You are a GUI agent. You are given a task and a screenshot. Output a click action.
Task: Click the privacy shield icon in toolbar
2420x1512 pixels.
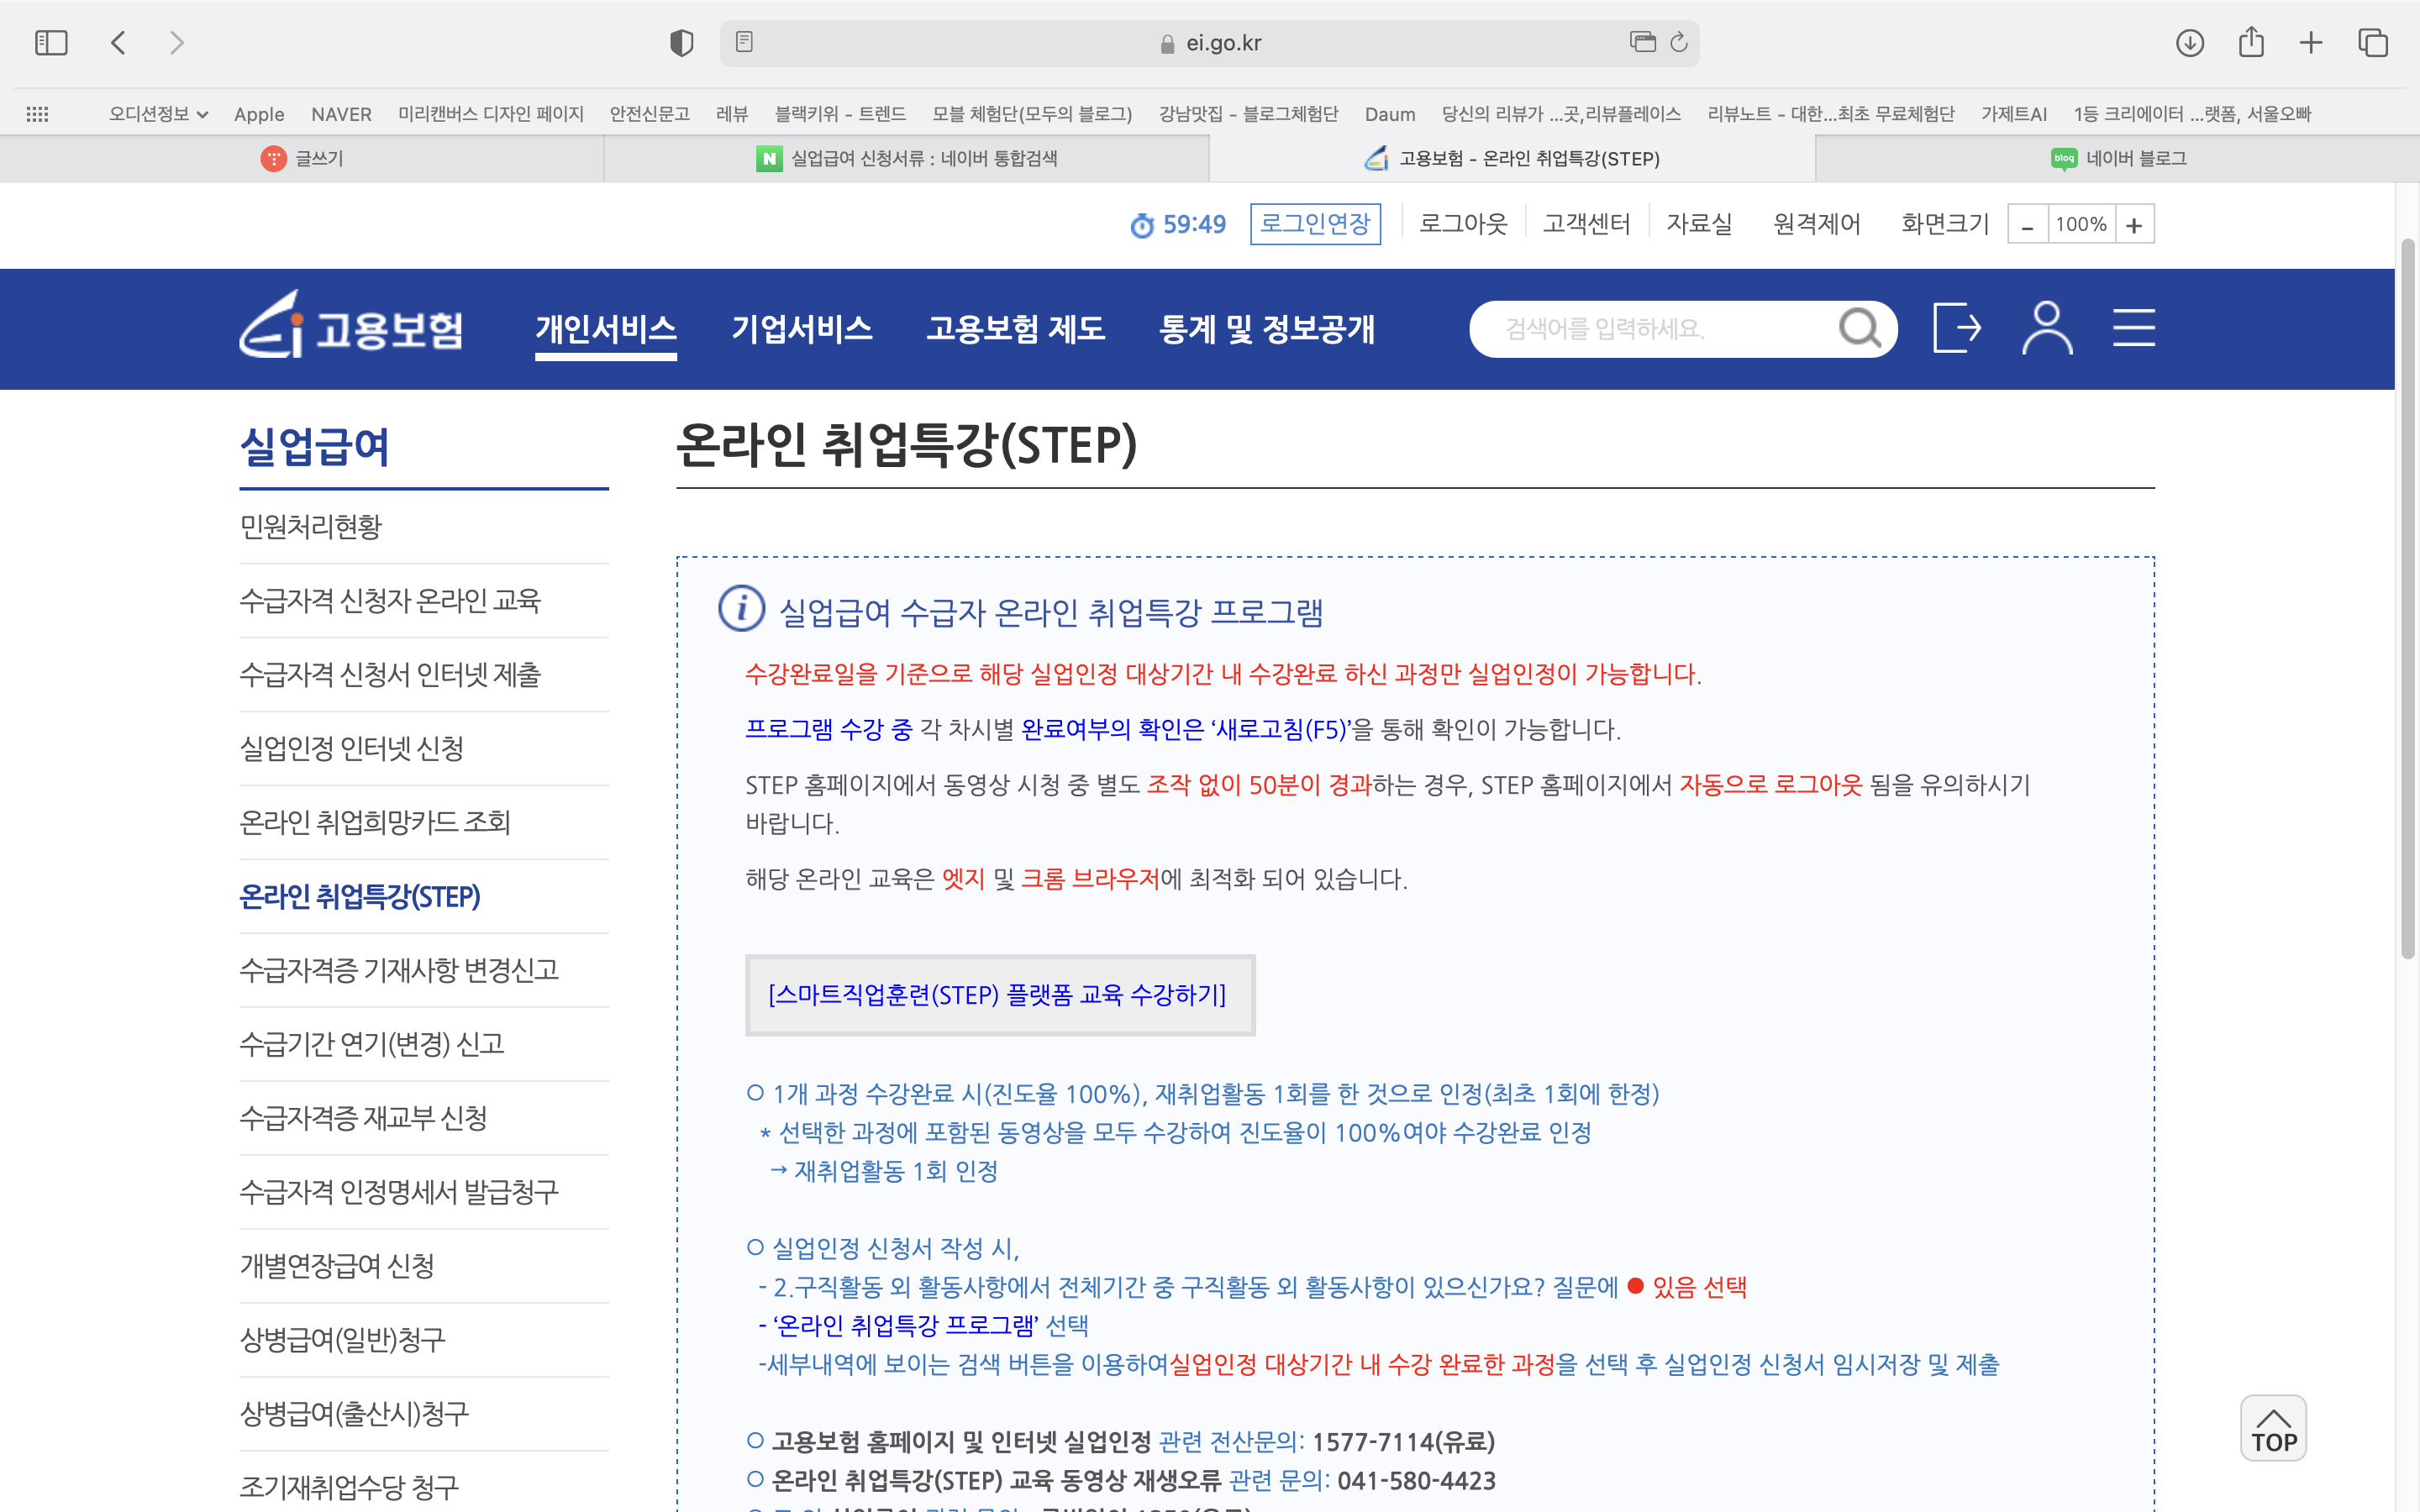[681, 43]
